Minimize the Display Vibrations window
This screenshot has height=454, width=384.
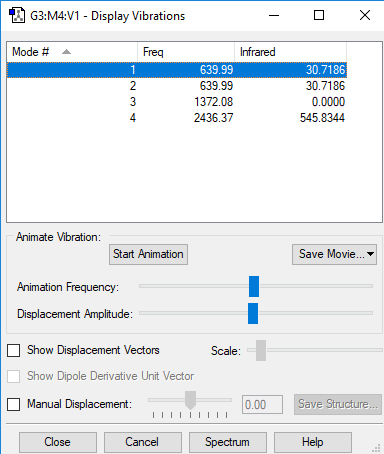pyautogui.click(x=274, y=15)
